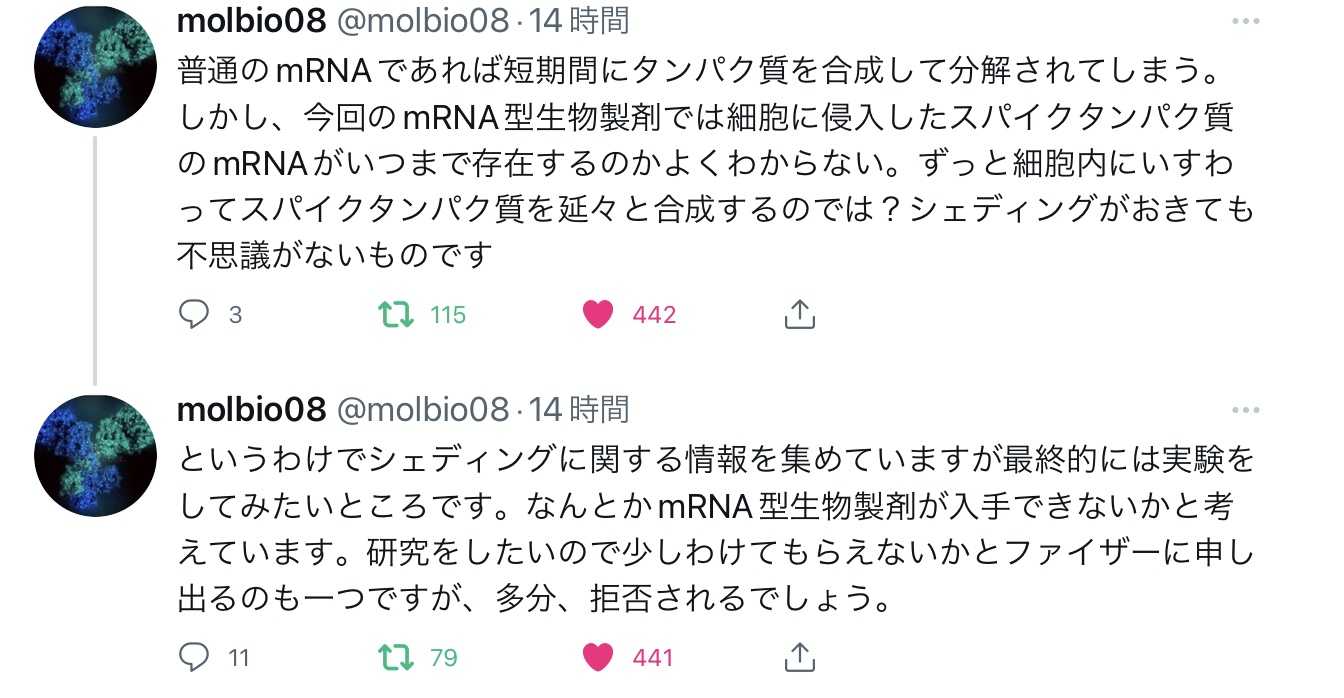Open bold molbio08 display name on second tweet
Image resolution: width=1344 pixels, height=698 pixels.
tap(251, 409)
